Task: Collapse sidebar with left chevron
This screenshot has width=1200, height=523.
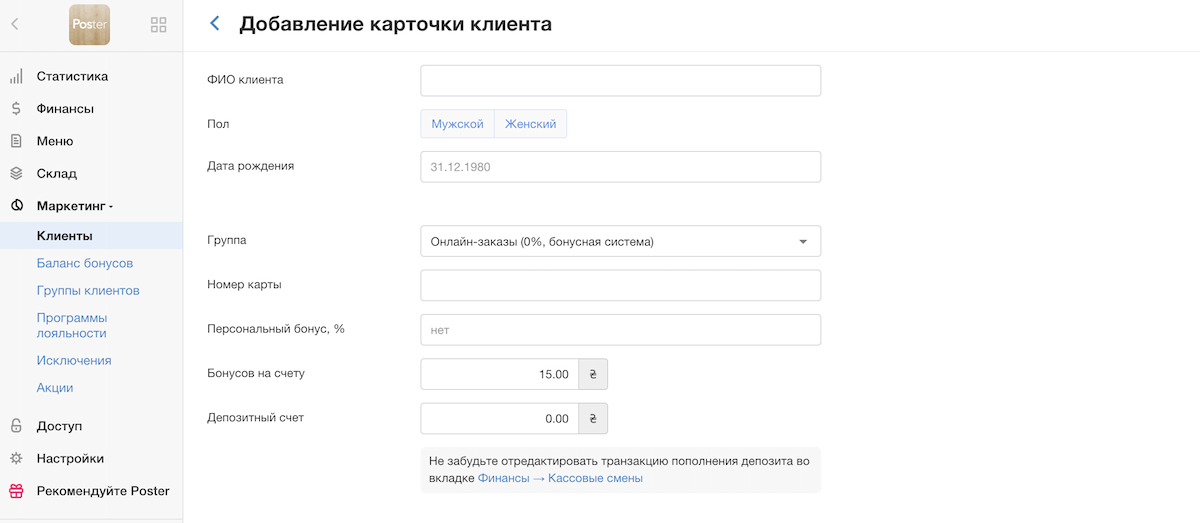Action: [x=15, y=25]
